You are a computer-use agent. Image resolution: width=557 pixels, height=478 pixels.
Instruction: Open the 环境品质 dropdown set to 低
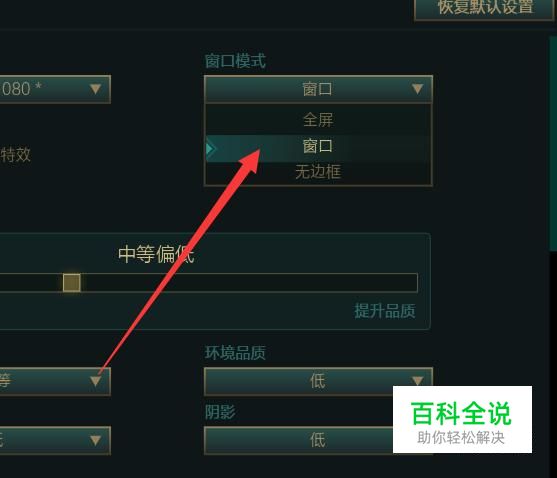click(x=318, y=381)
